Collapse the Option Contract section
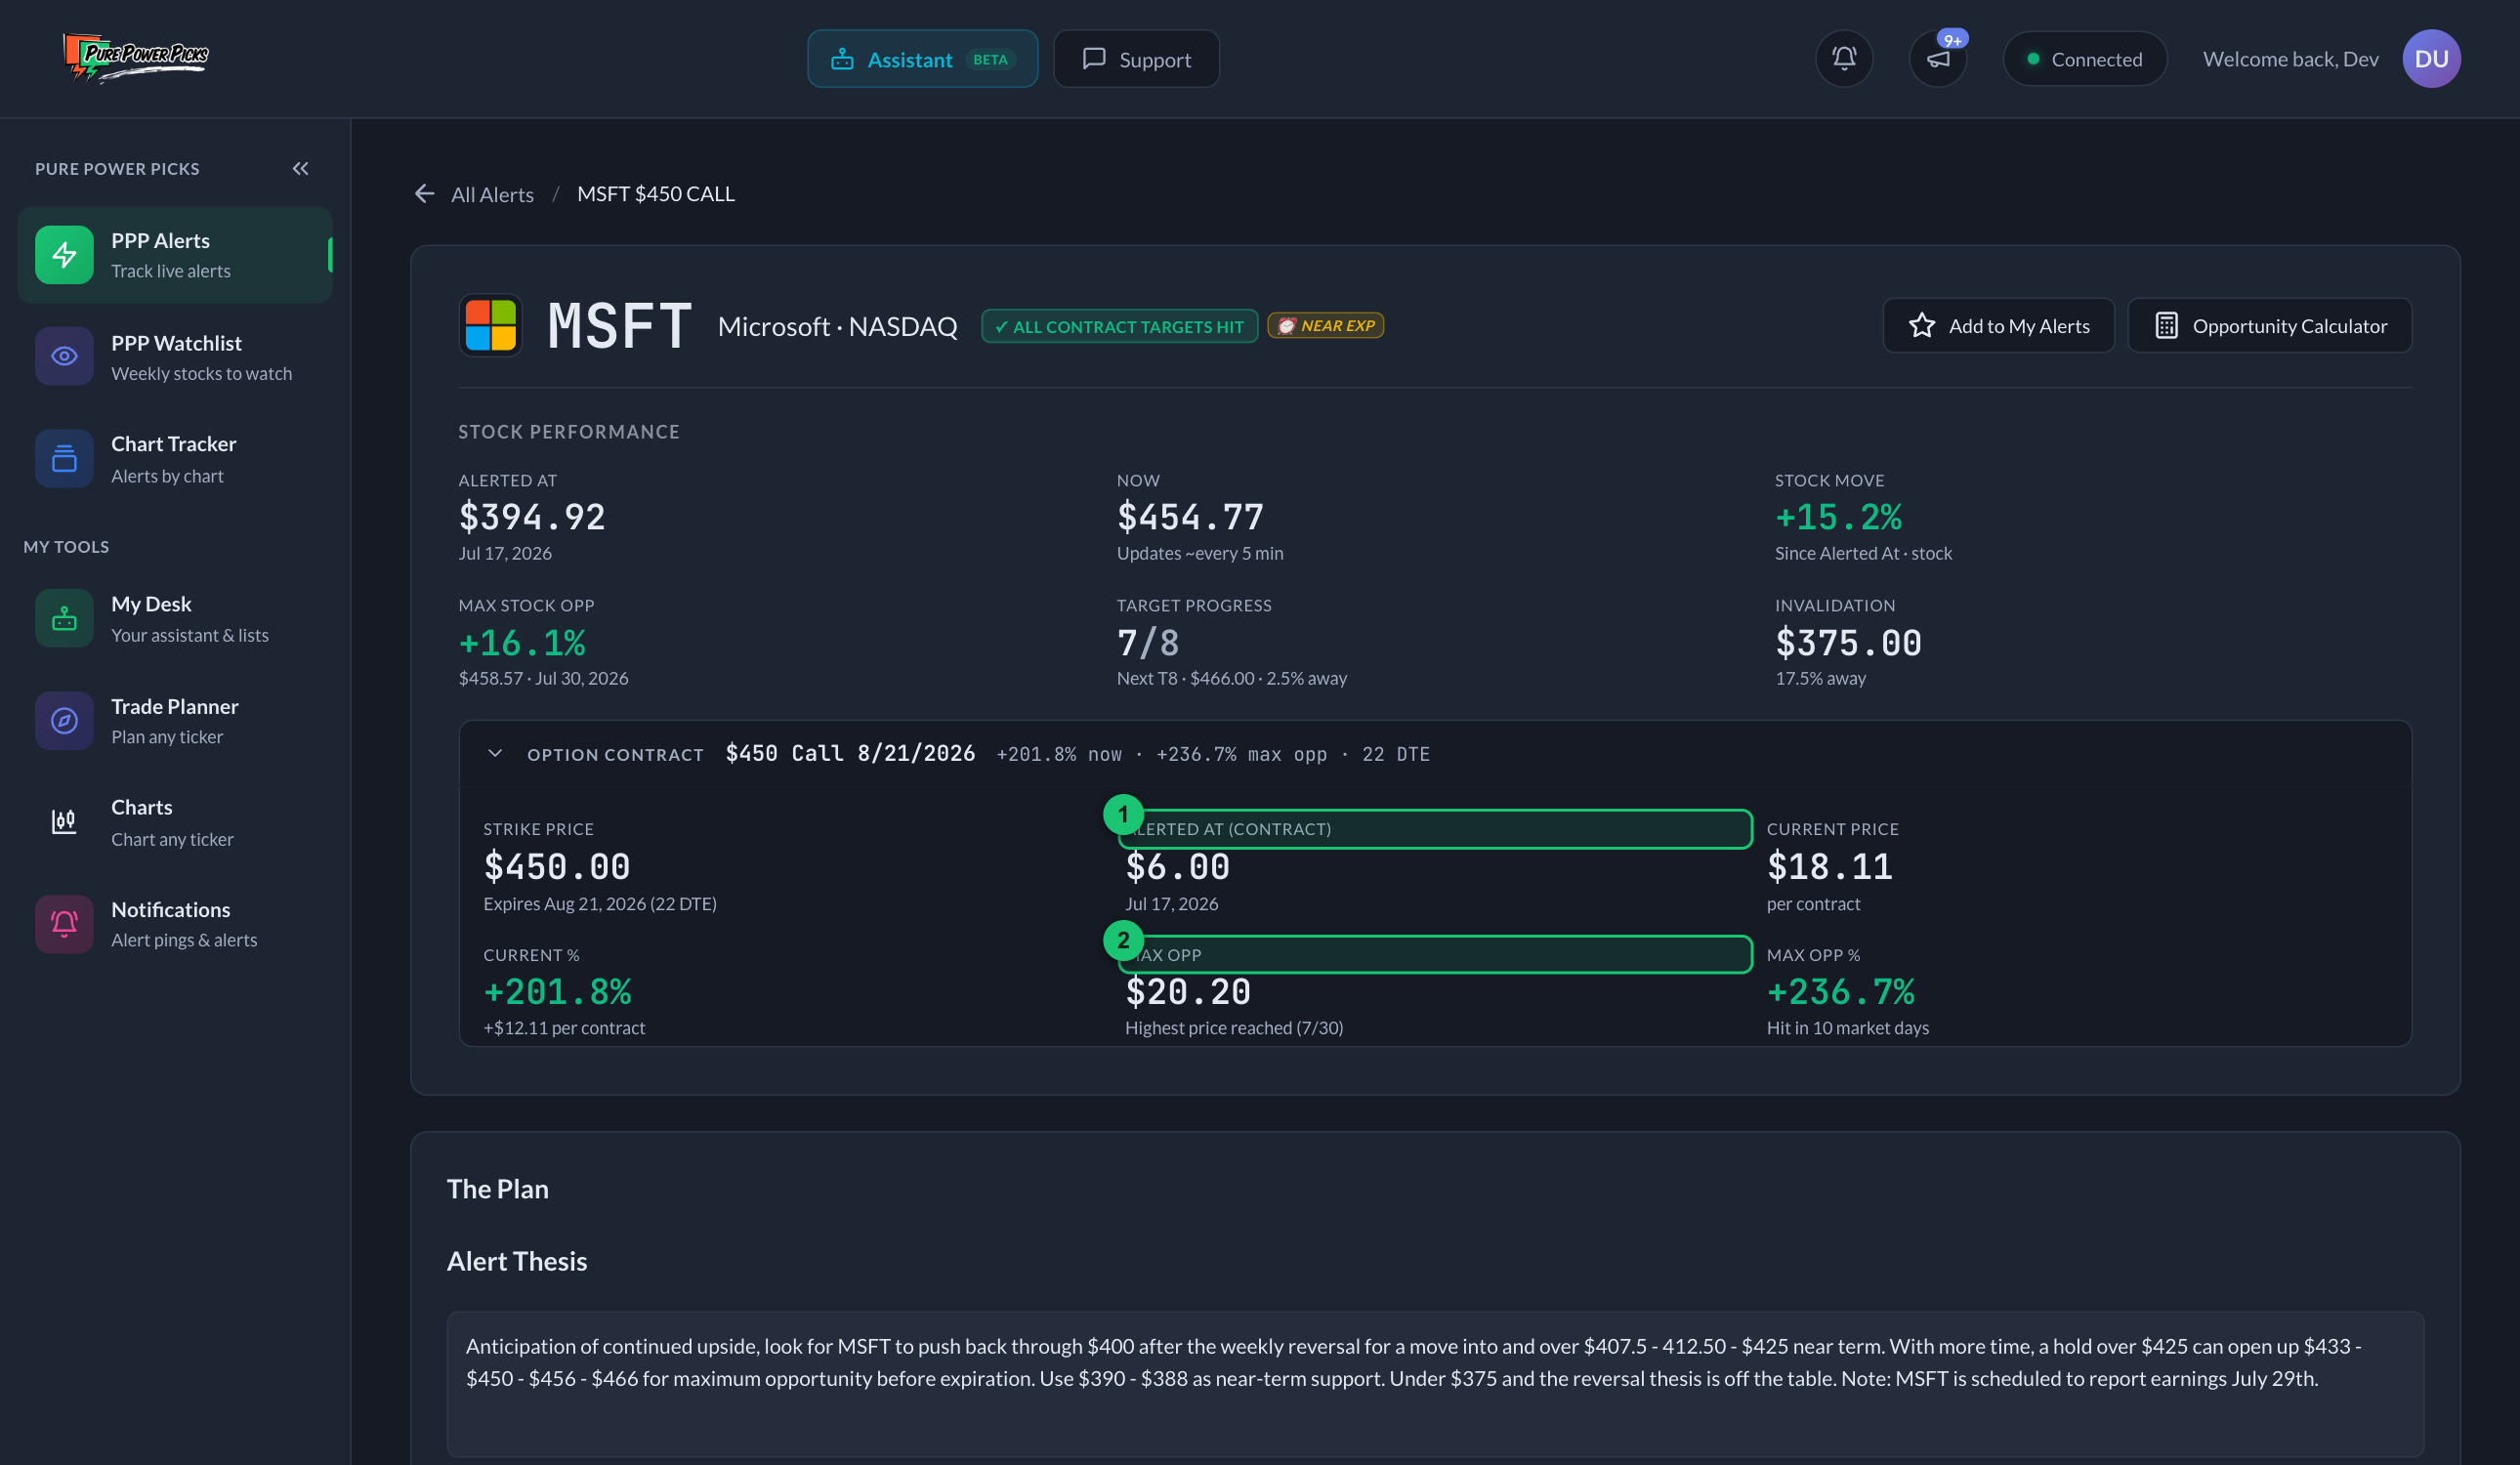Viewport: 2520px width, 1465px height. [494, 754]
